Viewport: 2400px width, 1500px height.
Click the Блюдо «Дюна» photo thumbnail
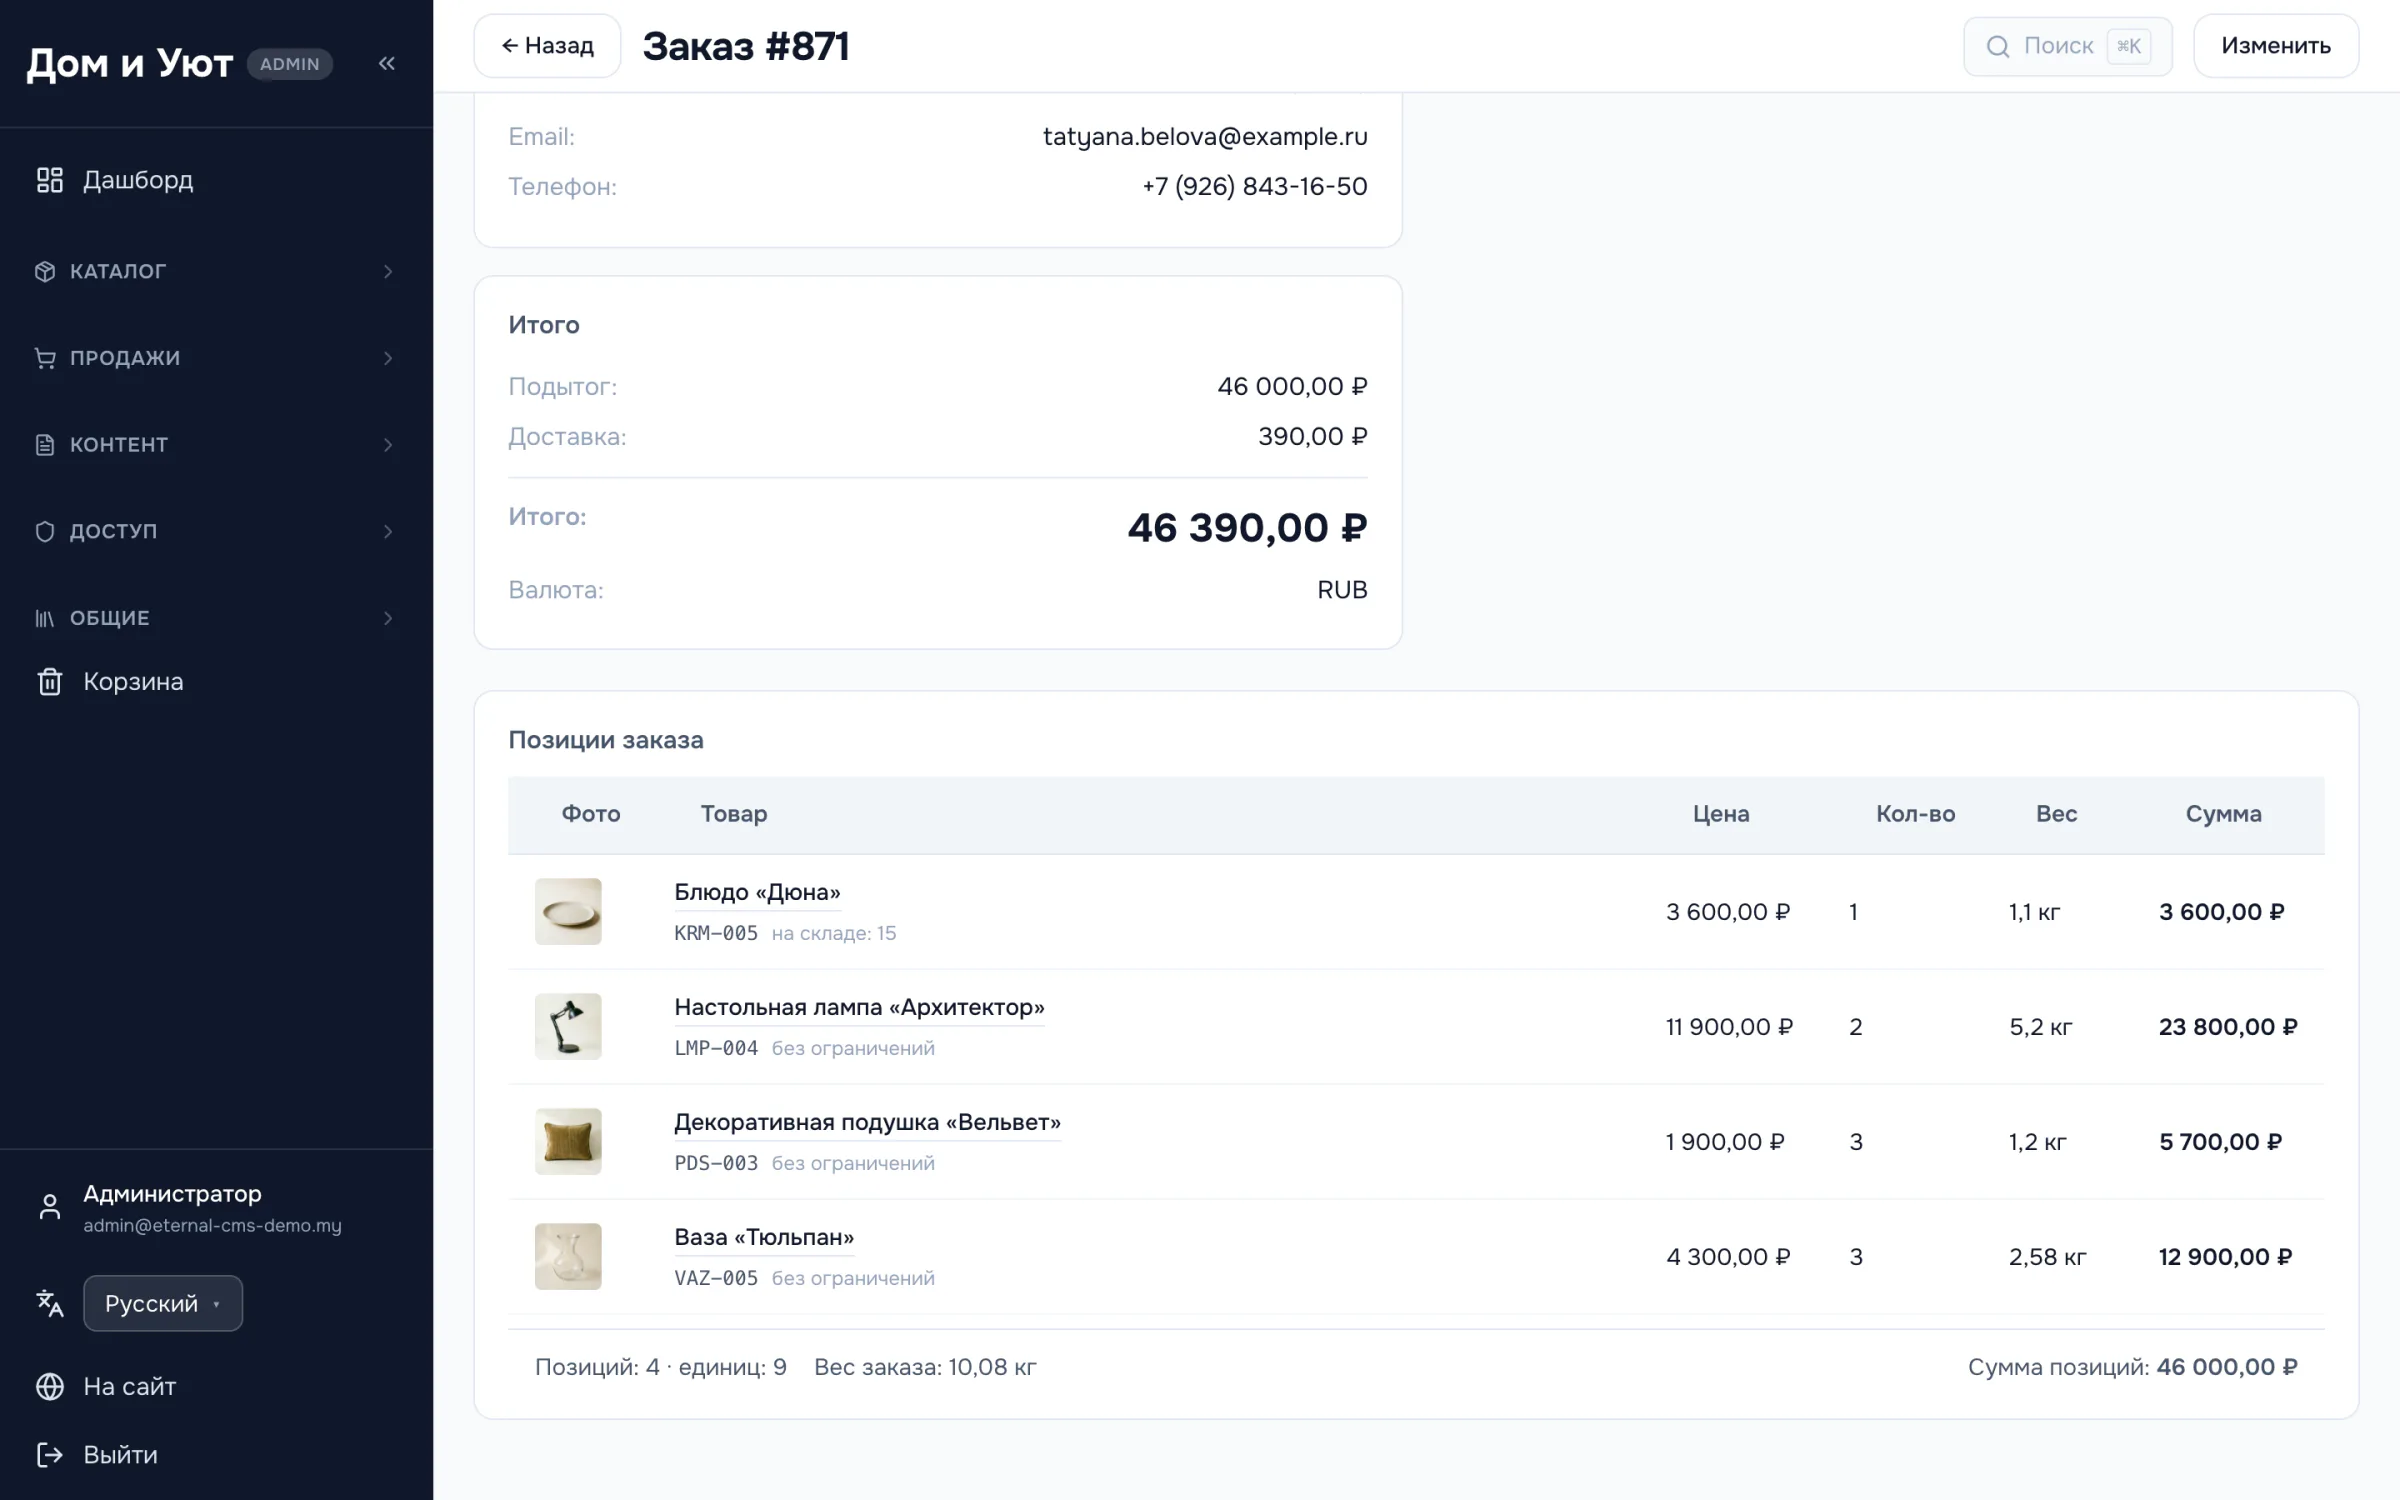coord(568,912)
